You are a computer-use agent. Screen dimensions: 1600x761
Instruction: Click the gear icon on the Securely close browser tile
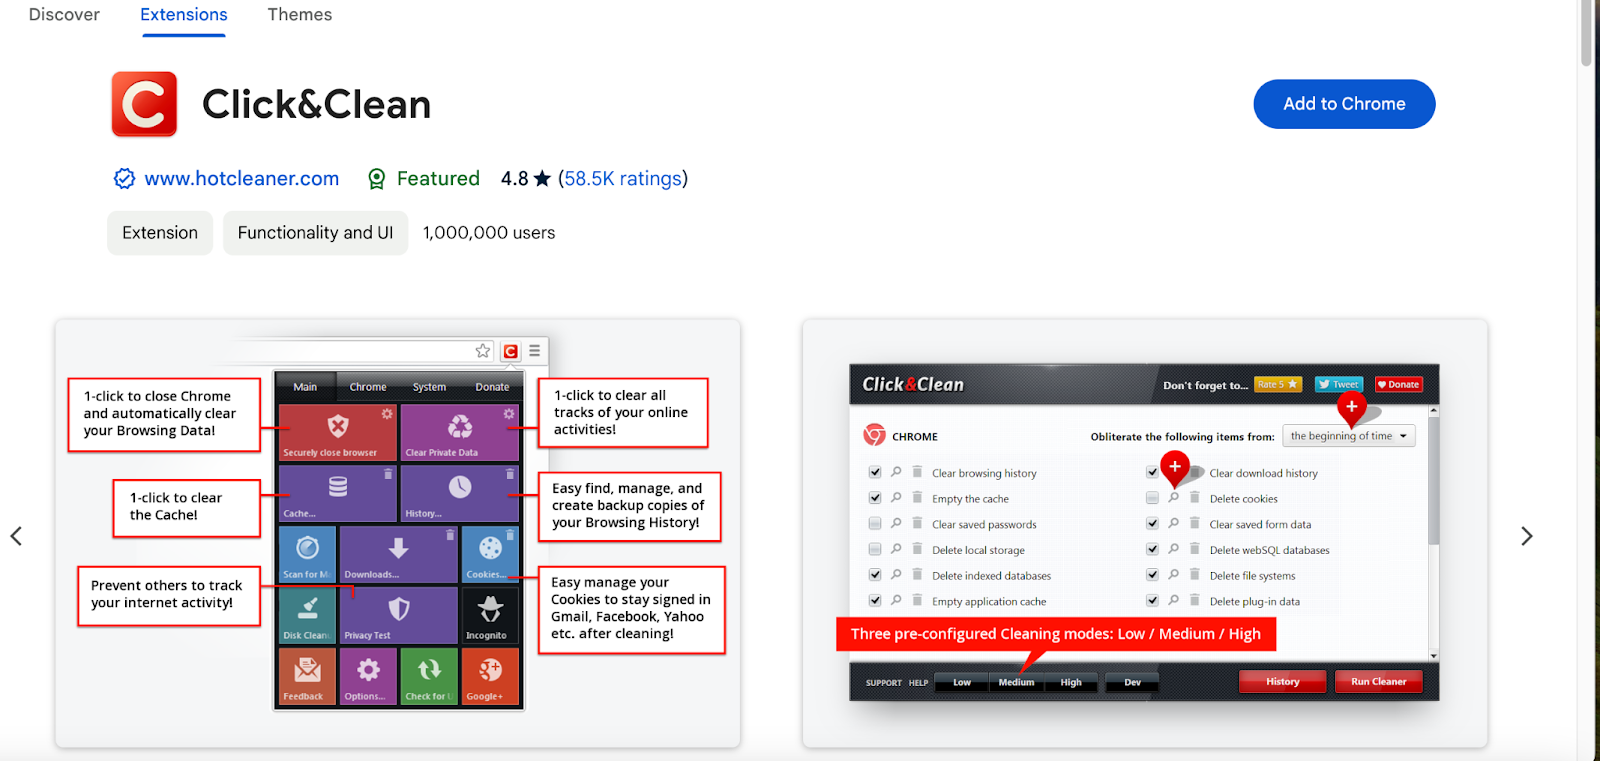pyautogui.click(x=387, y=413)
